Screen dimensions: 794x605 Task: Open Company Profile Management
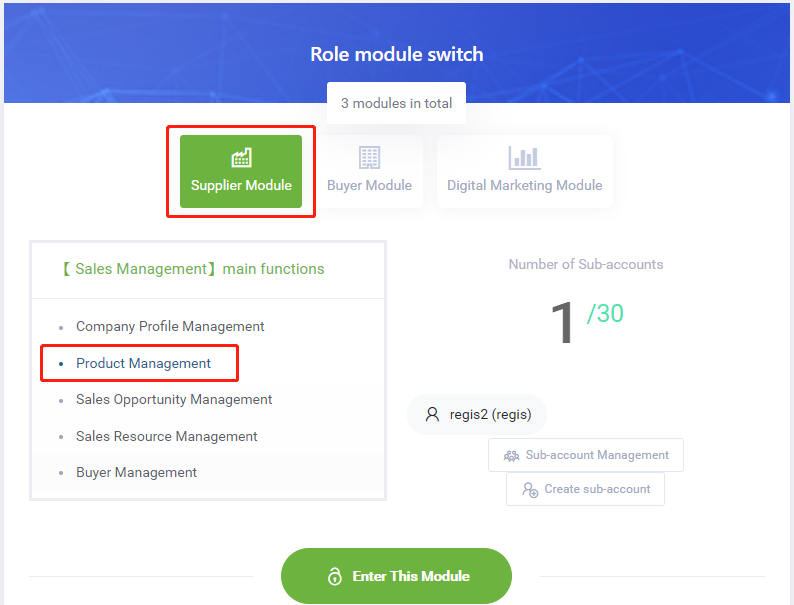click(x=170, y=327)
